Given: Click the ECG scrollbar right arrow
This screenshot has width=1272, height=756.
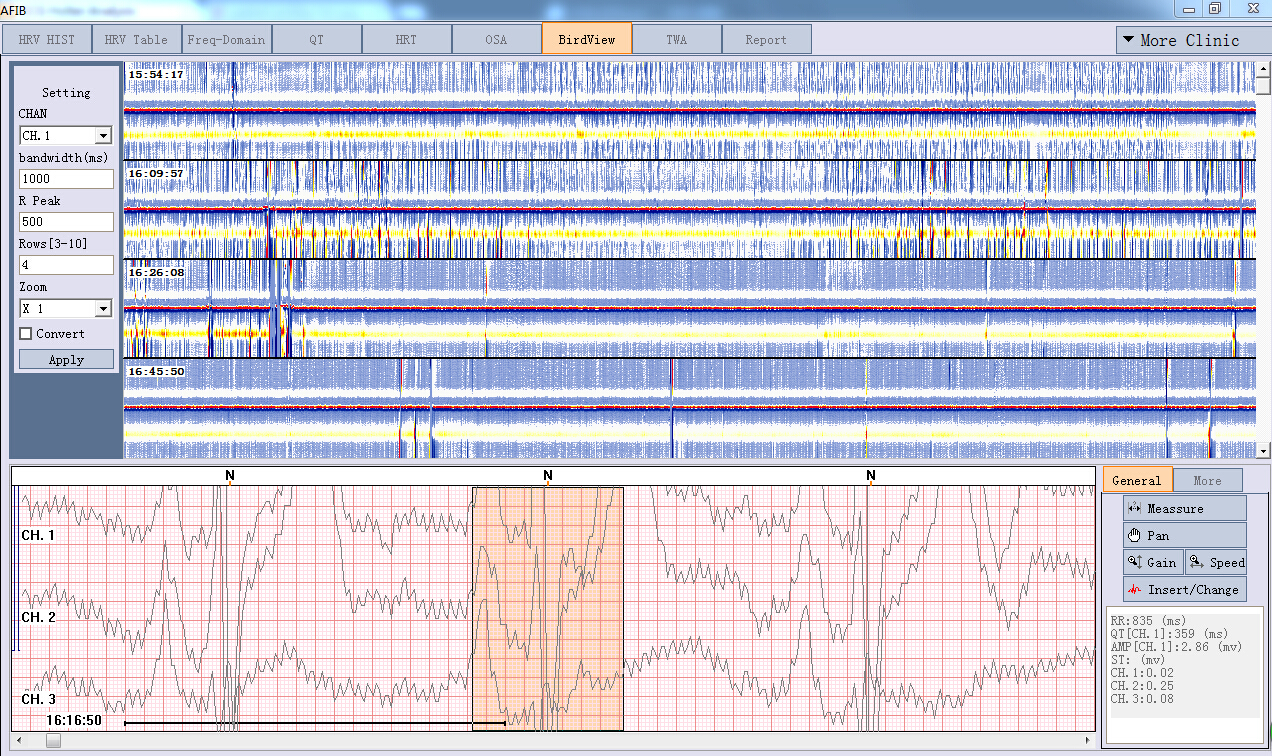Looking at the screenshot, I should coord(1089,741).
